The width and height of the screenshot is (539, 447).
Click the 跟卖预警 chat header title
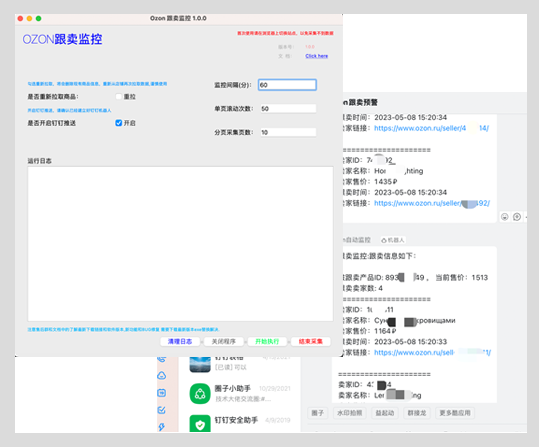361,102
